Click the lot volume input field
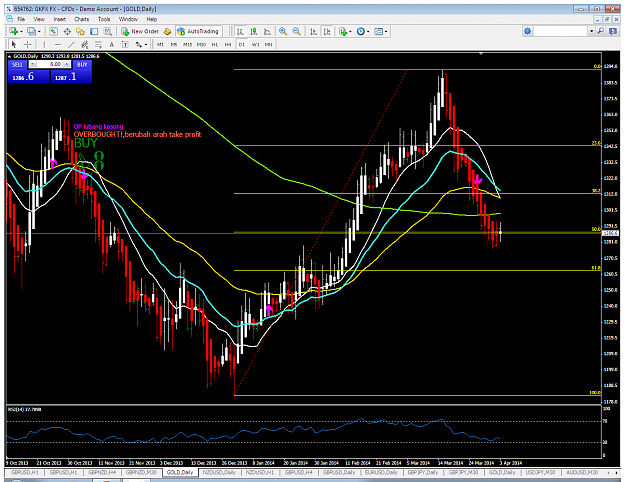625x482 pixels. [x=50, y=64]
